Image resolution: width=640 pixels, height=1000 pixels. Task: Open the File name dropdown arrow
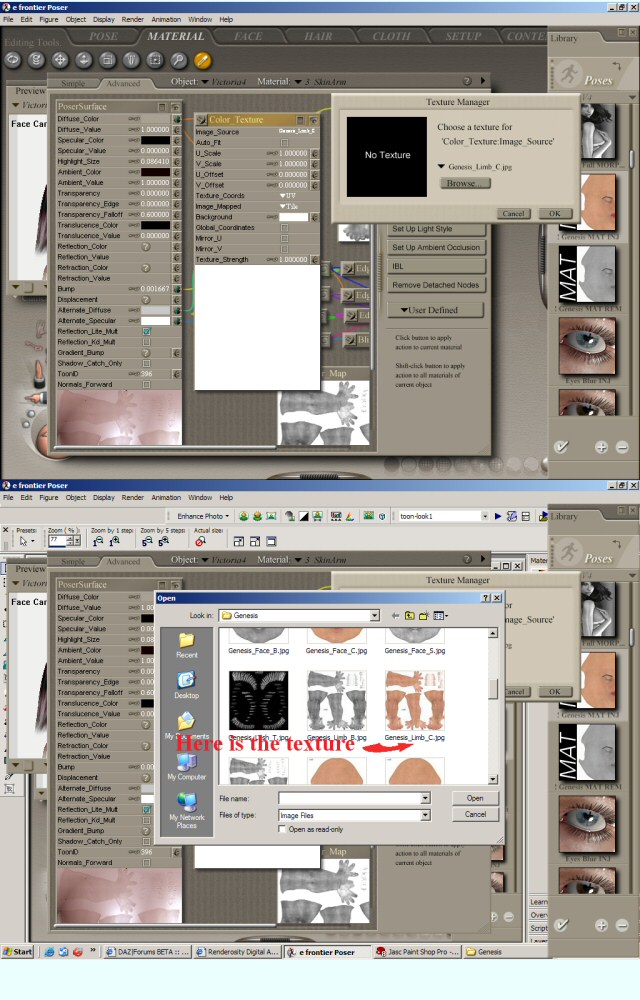[x=425, y=798]
